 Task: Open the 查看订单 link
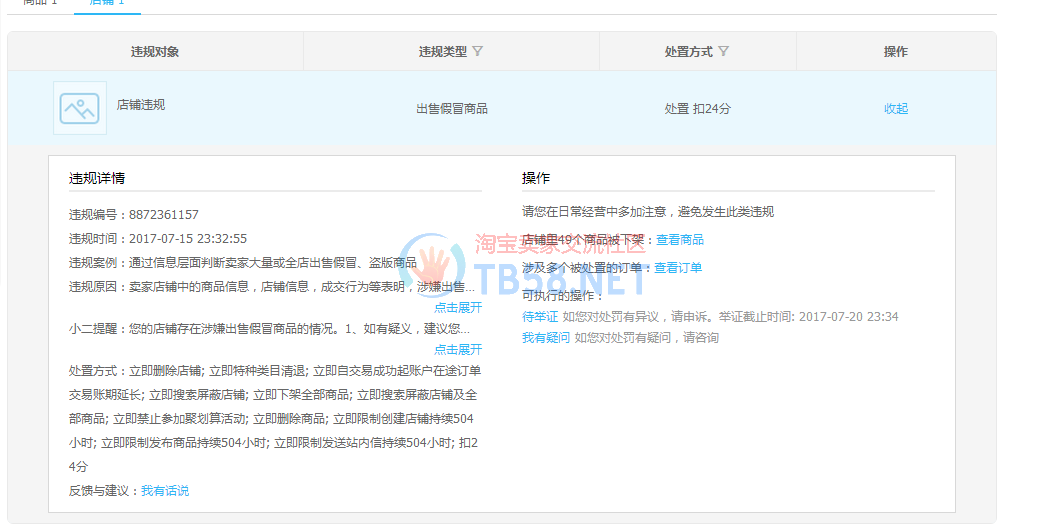point(678,268)
